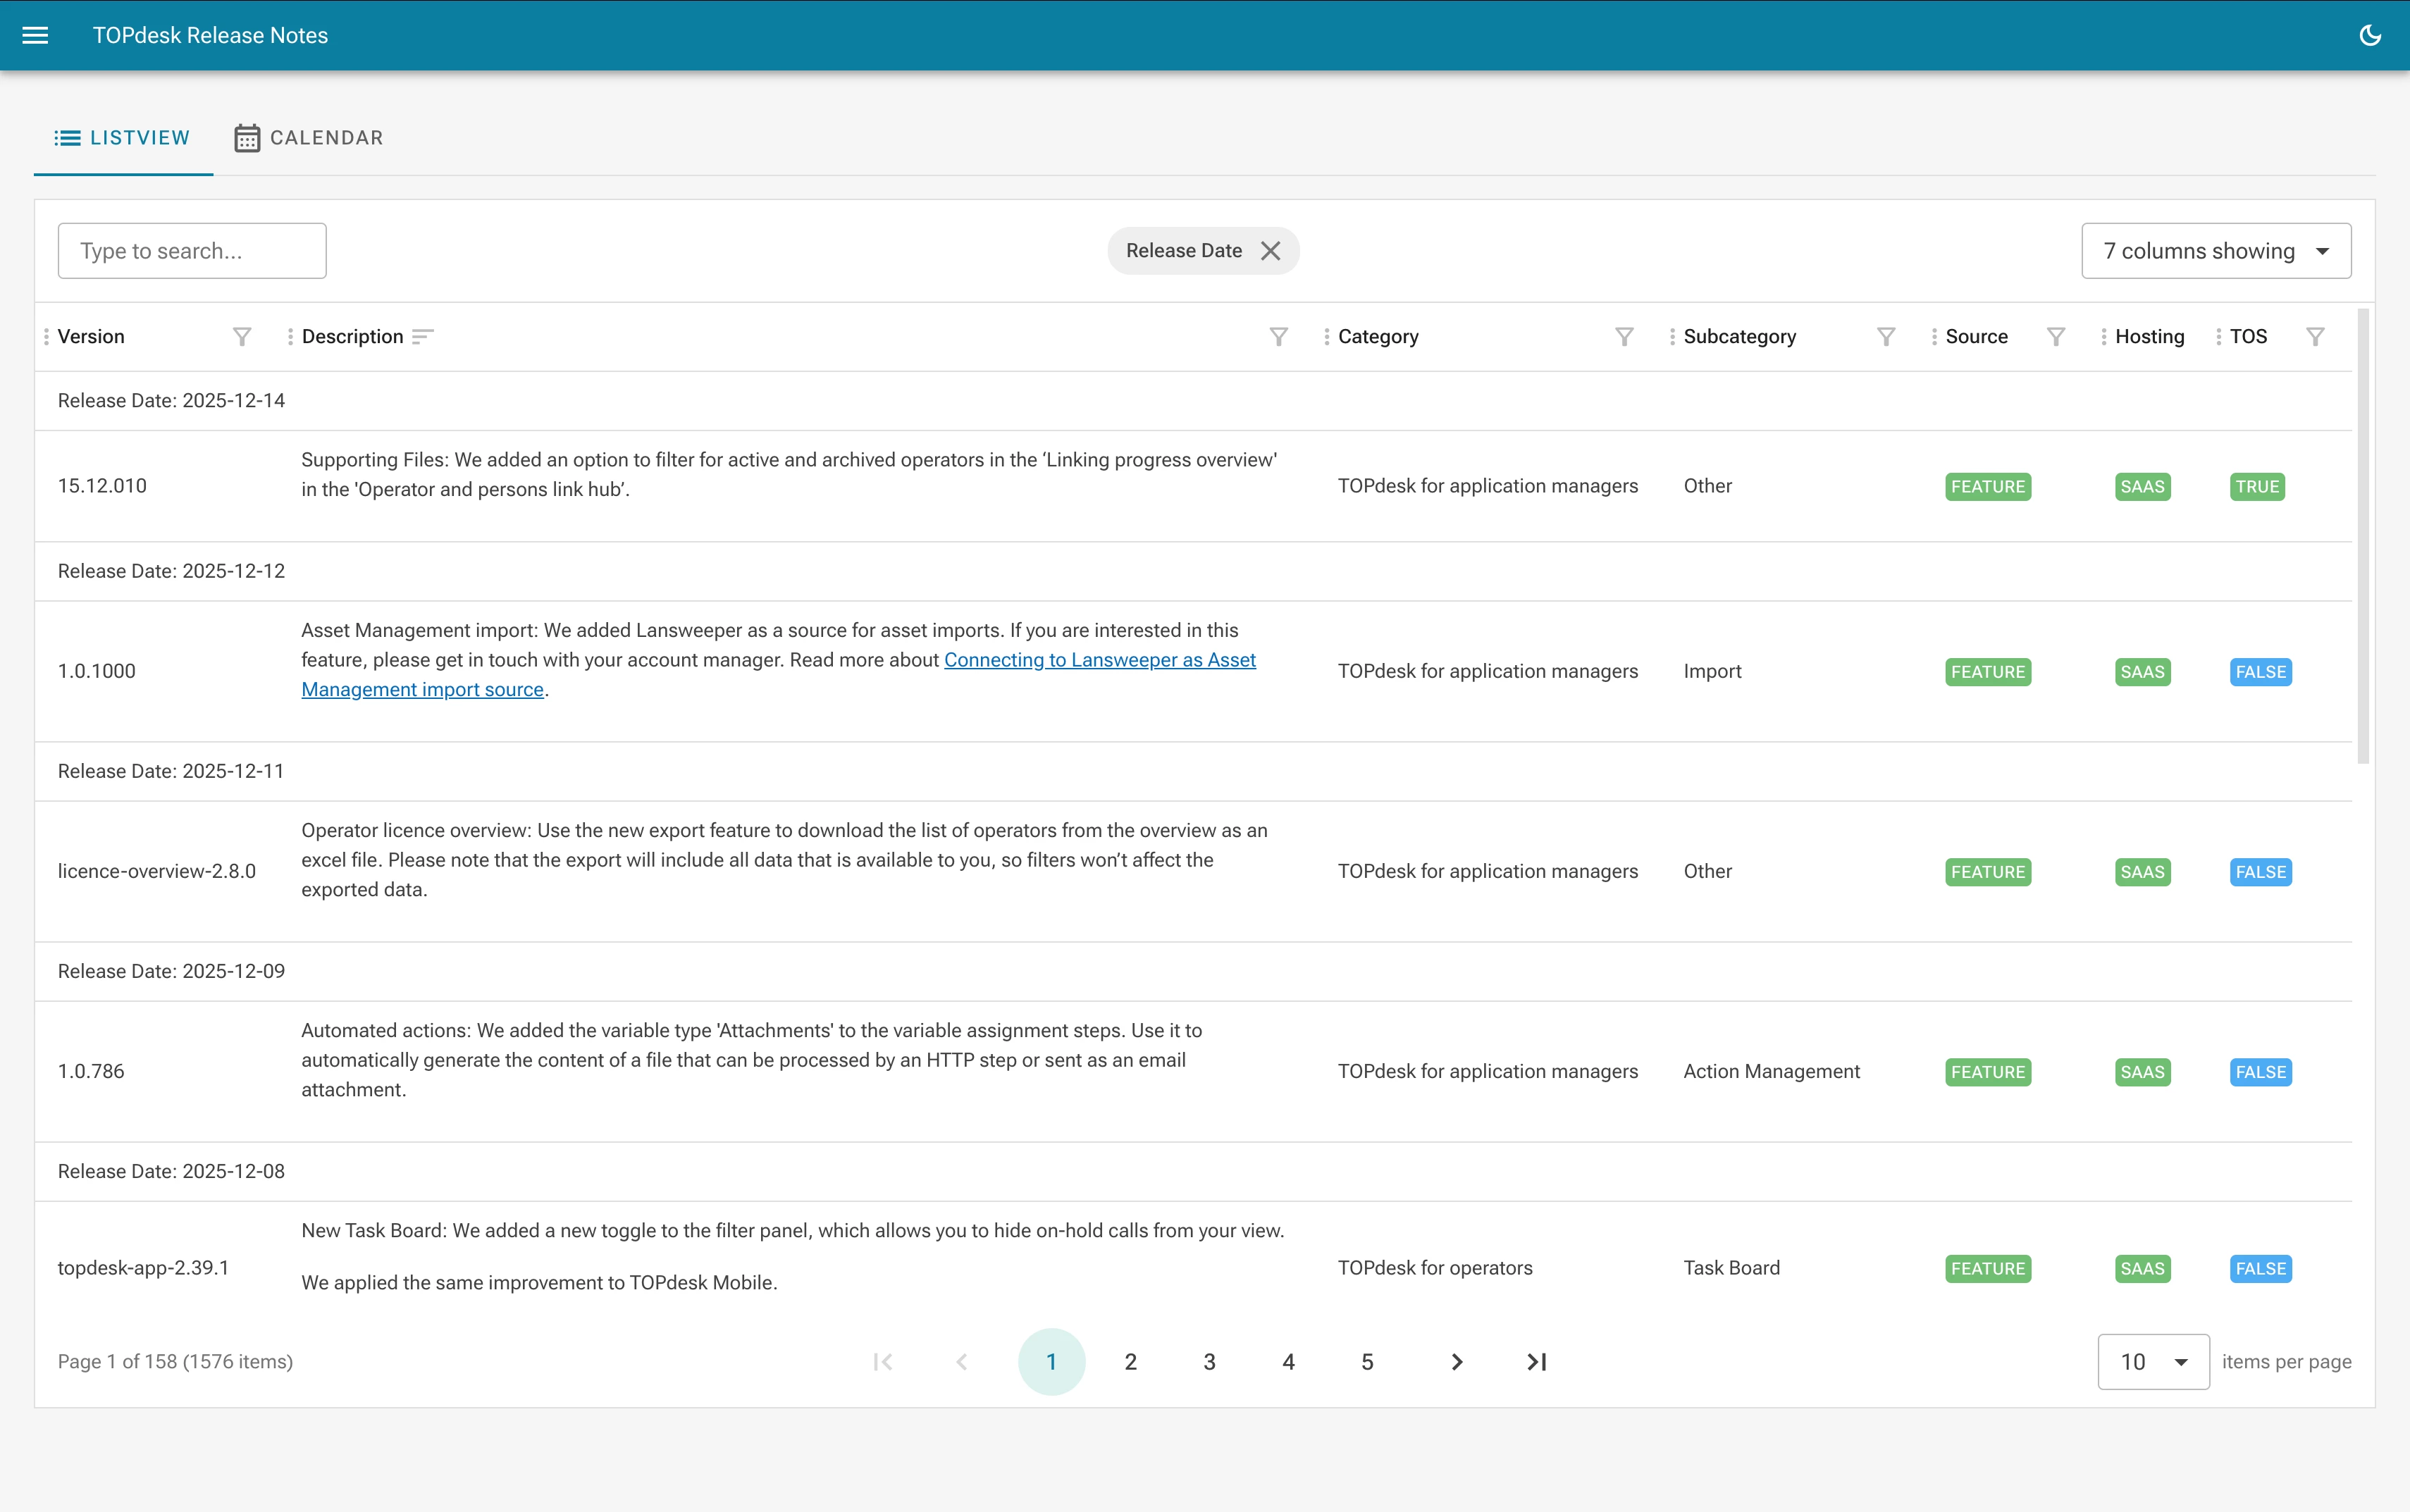Open the Description column filter
This screenshot has width=2410, height=1512.
(1278, 337)
